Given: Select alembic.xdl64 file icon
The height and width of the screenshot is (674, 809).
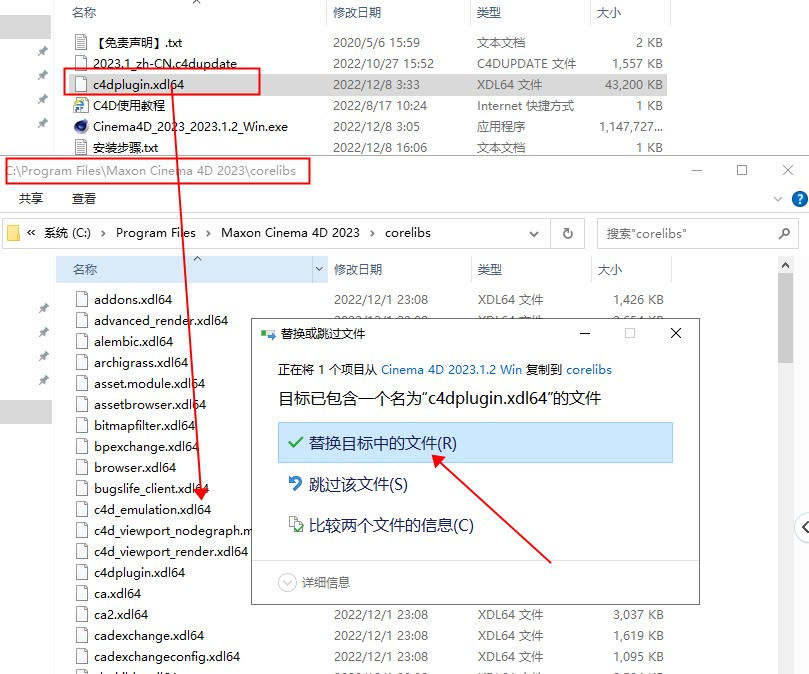Looking at the screenshot, I should tap(82, 341).
